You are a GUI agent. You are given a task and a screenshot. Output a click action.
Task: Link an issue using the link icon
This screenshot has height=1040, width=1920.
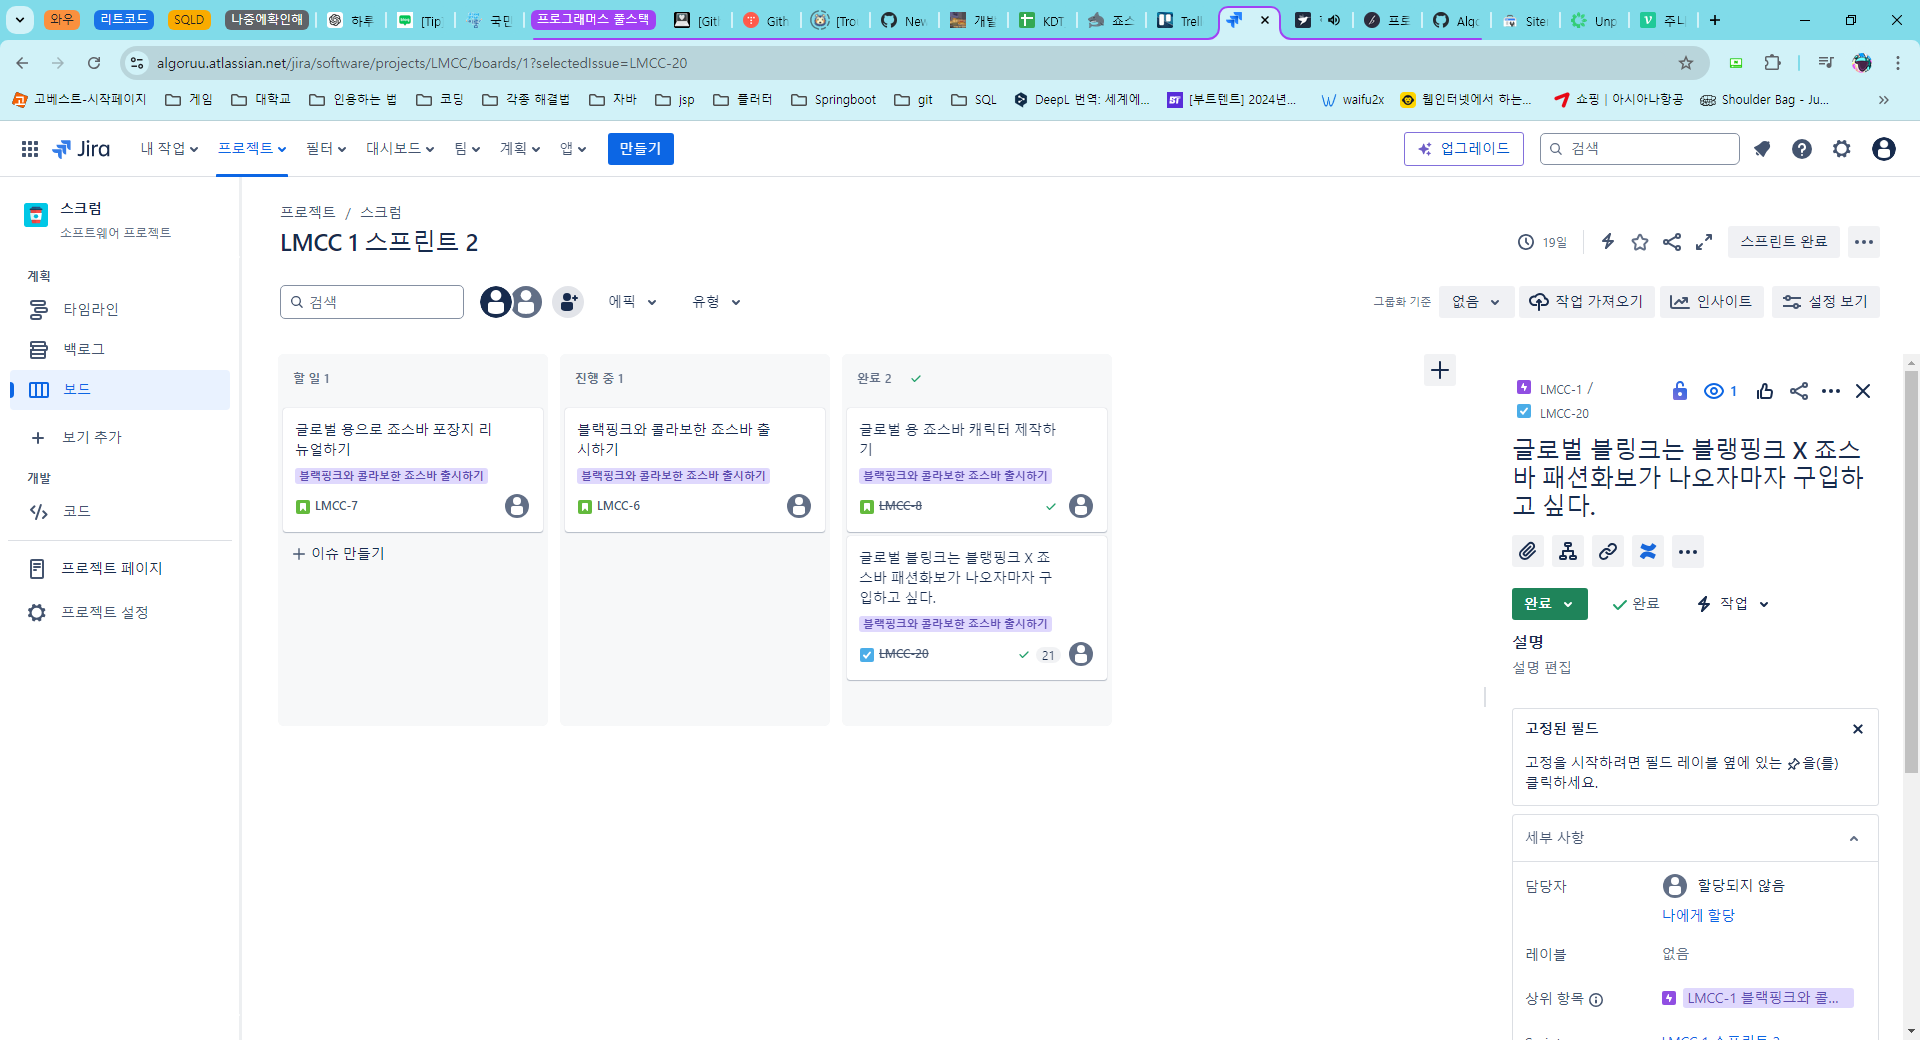1608,551
